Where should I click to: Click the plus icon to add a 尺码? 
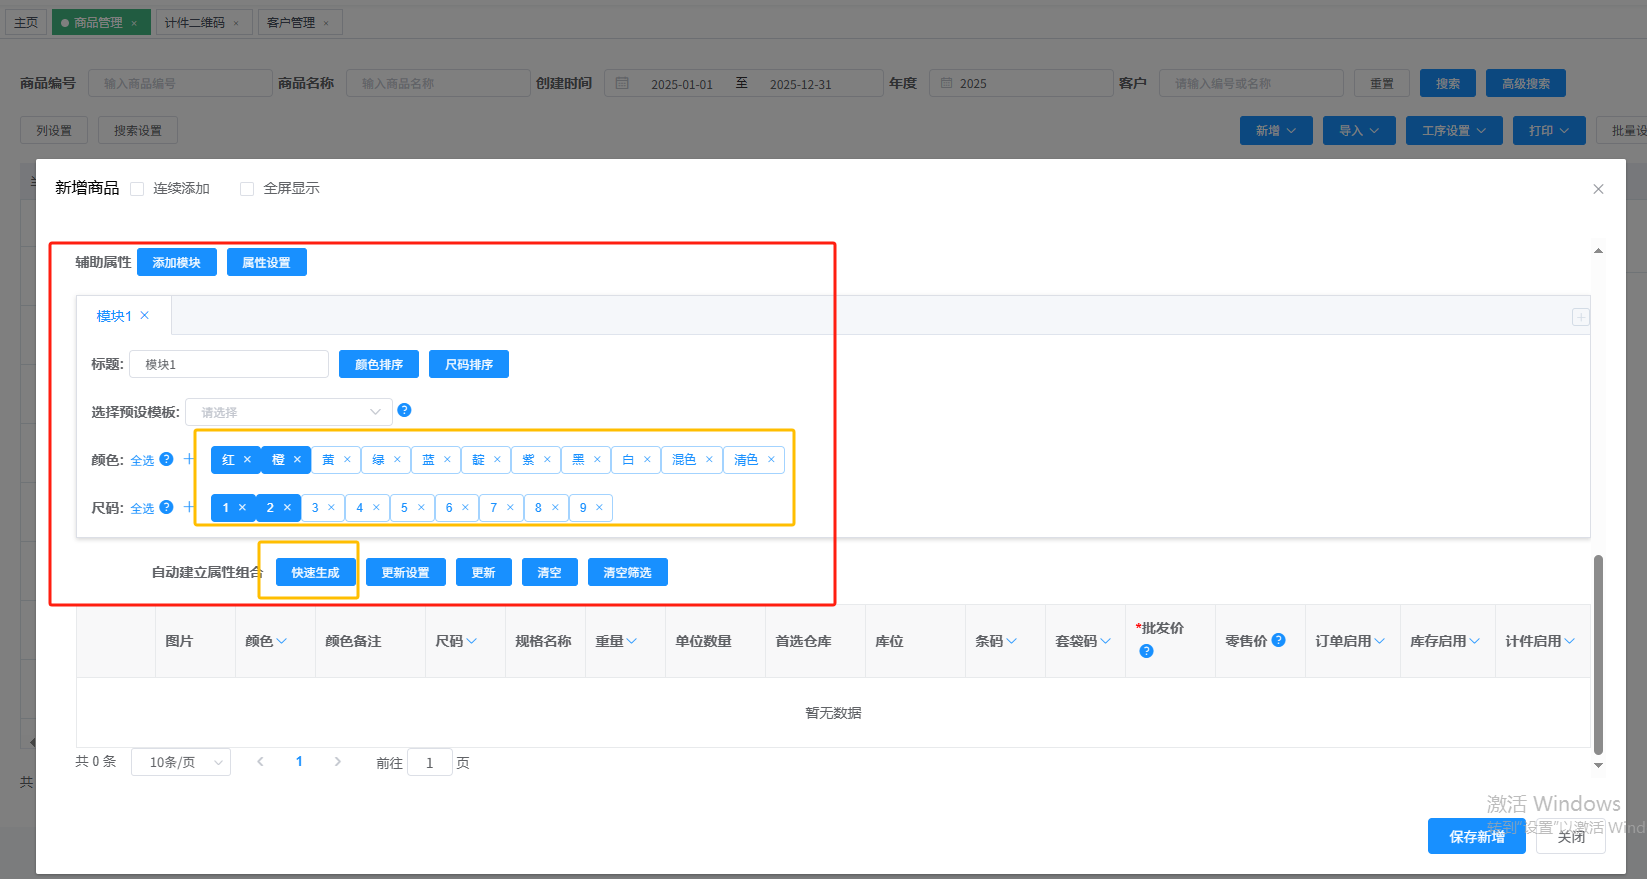click(x=189, y=507)
